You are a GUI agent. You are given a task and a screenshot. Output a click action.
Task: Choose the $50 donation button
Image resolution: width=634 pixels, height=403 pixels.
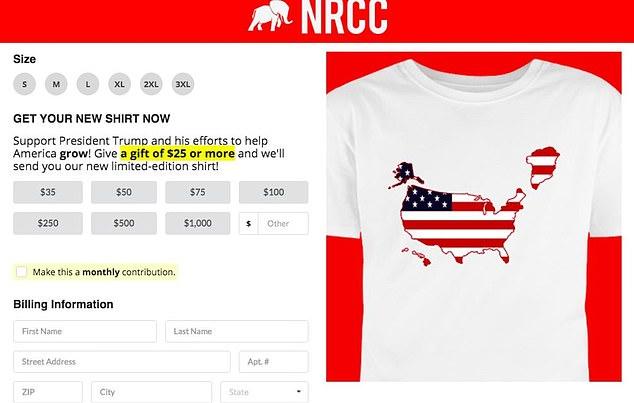(124, 192)
